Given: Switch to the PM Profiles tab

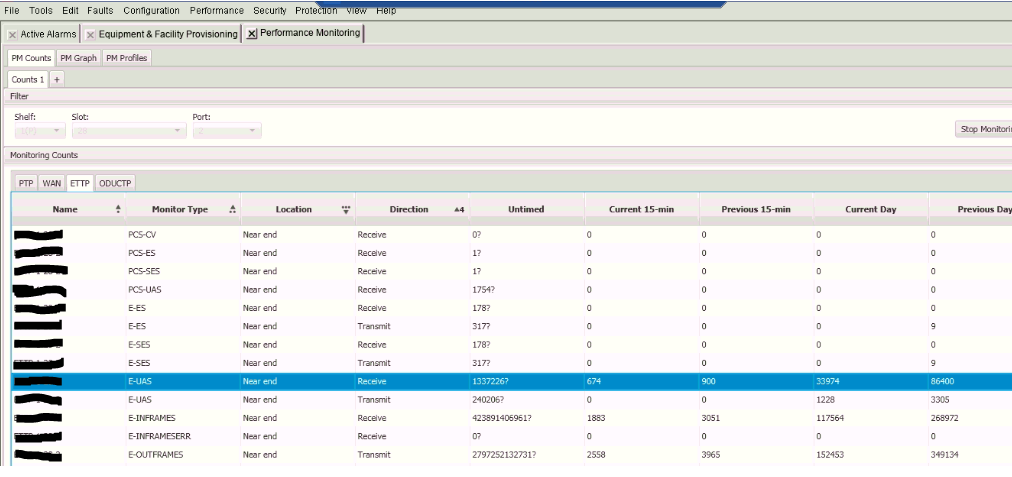Looking at the screenshot, I should point(126,58).
